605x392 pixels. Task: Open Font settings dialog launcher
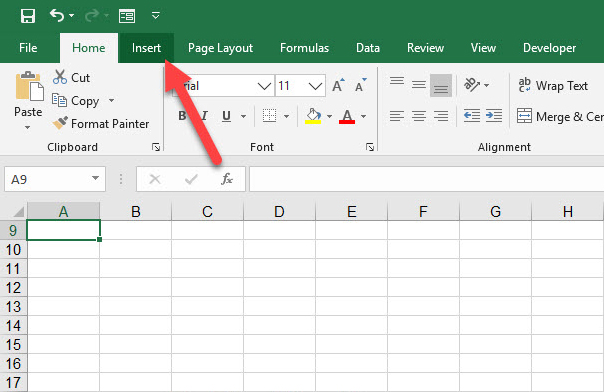tap(370, 147)
